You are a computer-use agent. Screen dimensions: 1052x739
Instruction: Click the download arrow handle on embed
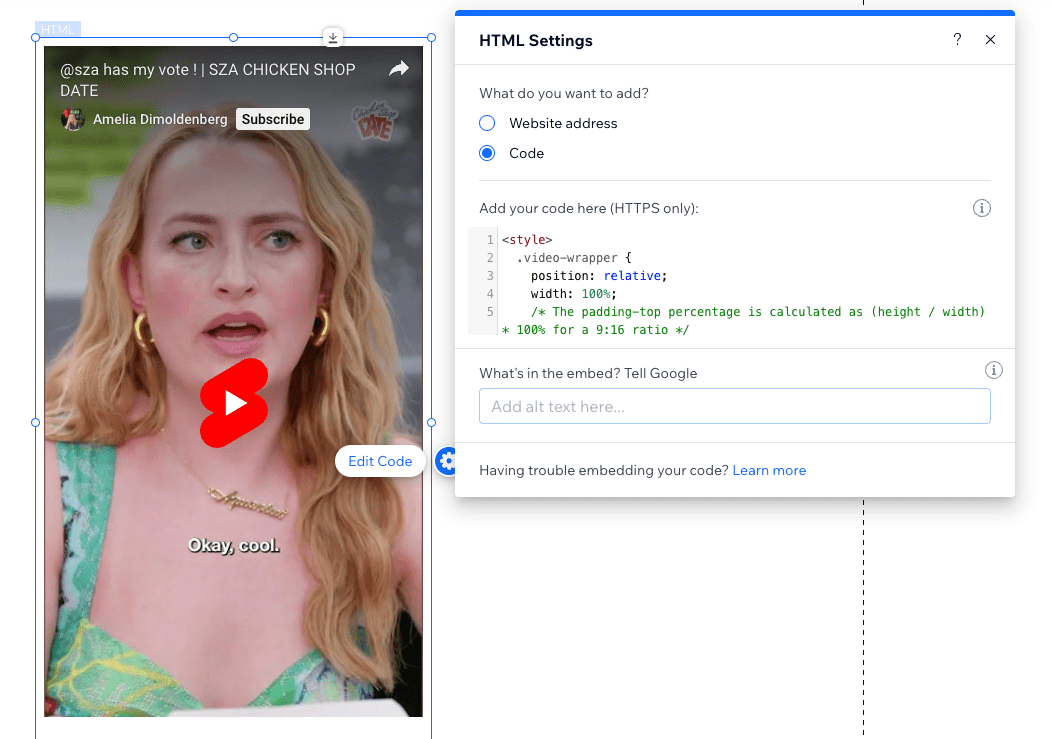click(x=333, y=38)
